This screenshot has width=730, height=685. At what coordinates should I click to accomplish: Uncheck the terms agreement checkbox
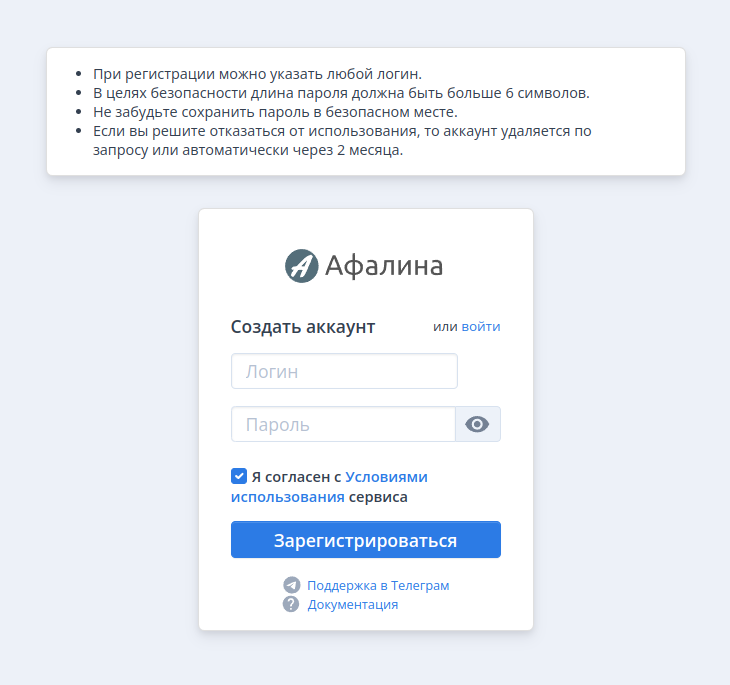[x=239, y=476]
